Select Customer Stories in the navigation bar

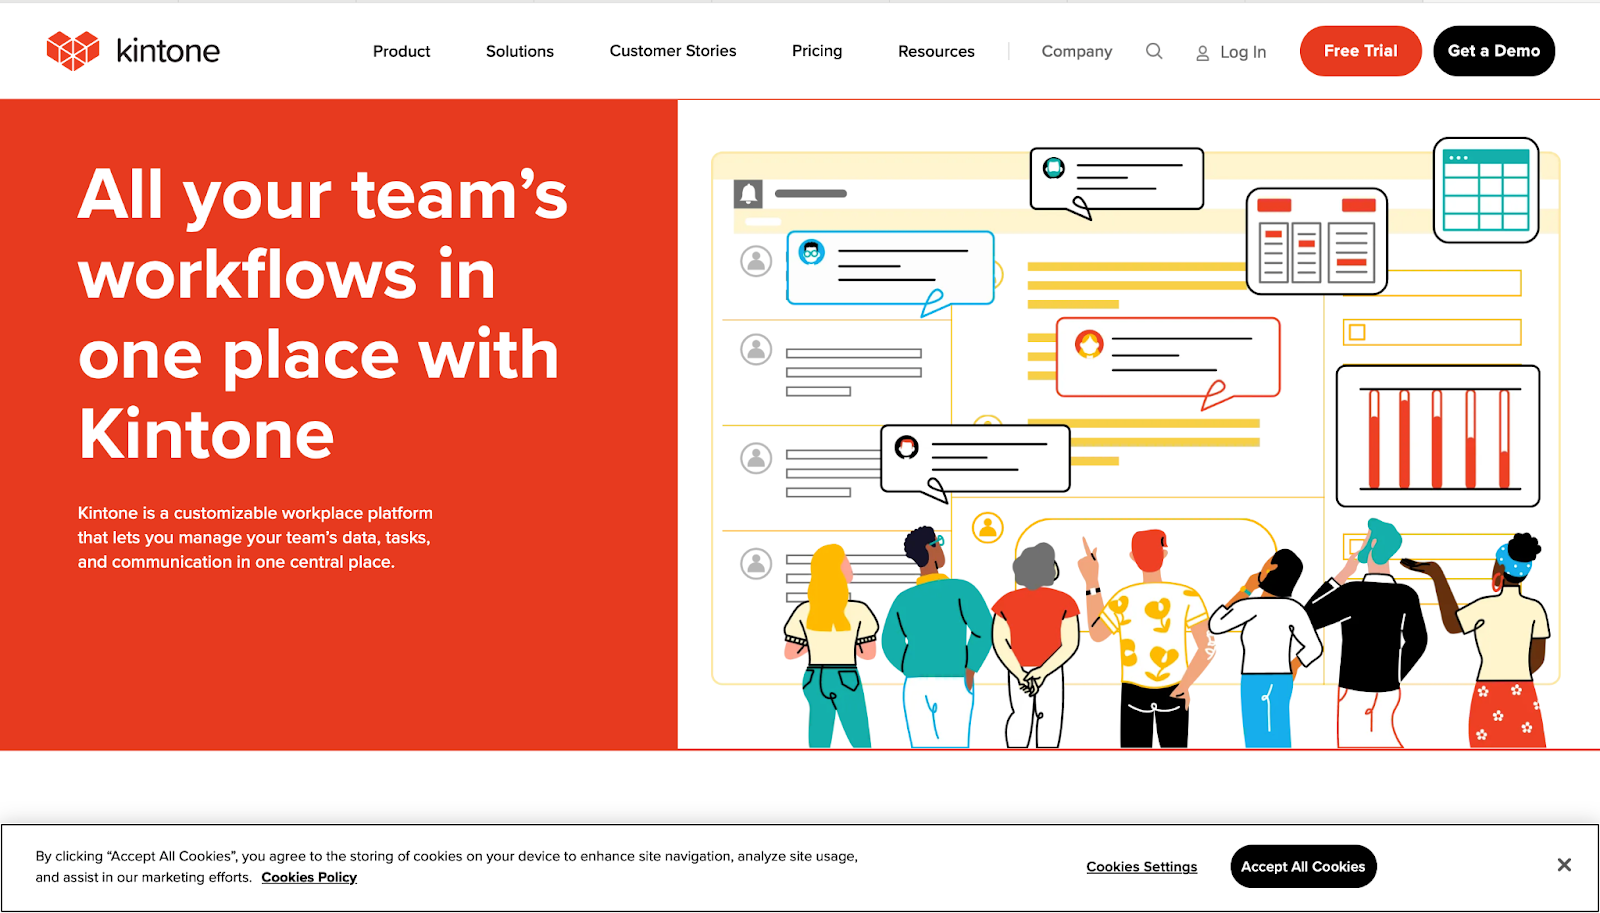coord(672,51)
